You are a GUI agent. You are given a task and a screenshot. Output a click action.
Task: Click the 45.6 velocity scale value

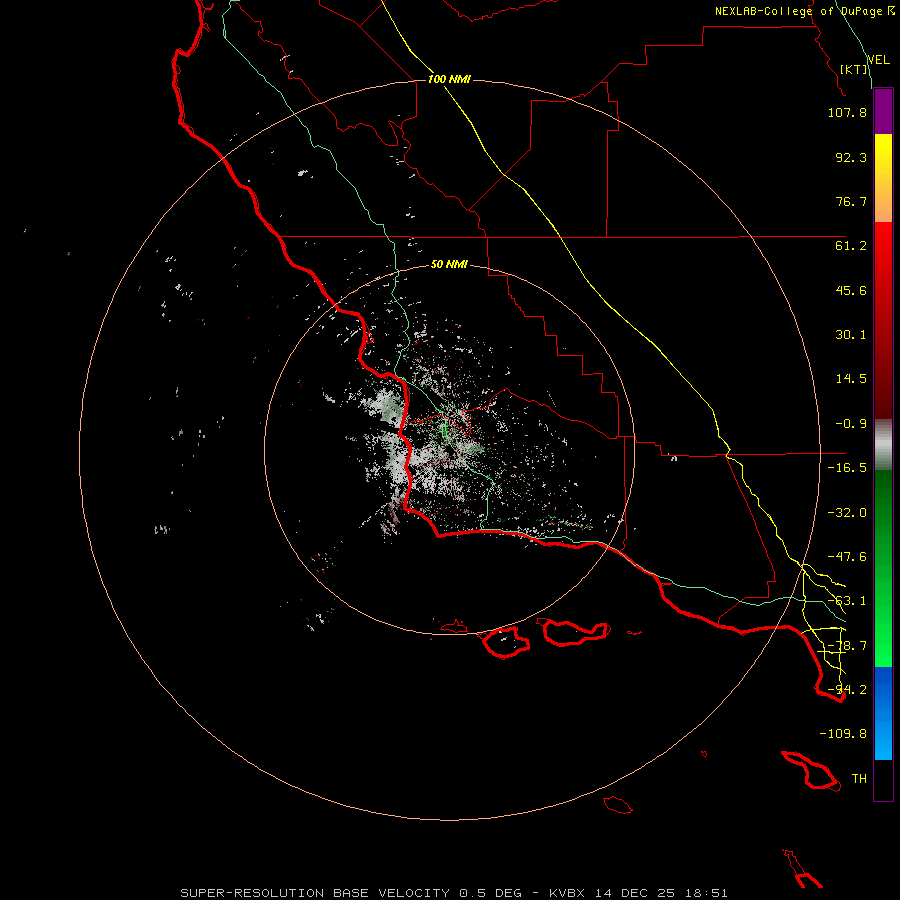tap(851, 290)
